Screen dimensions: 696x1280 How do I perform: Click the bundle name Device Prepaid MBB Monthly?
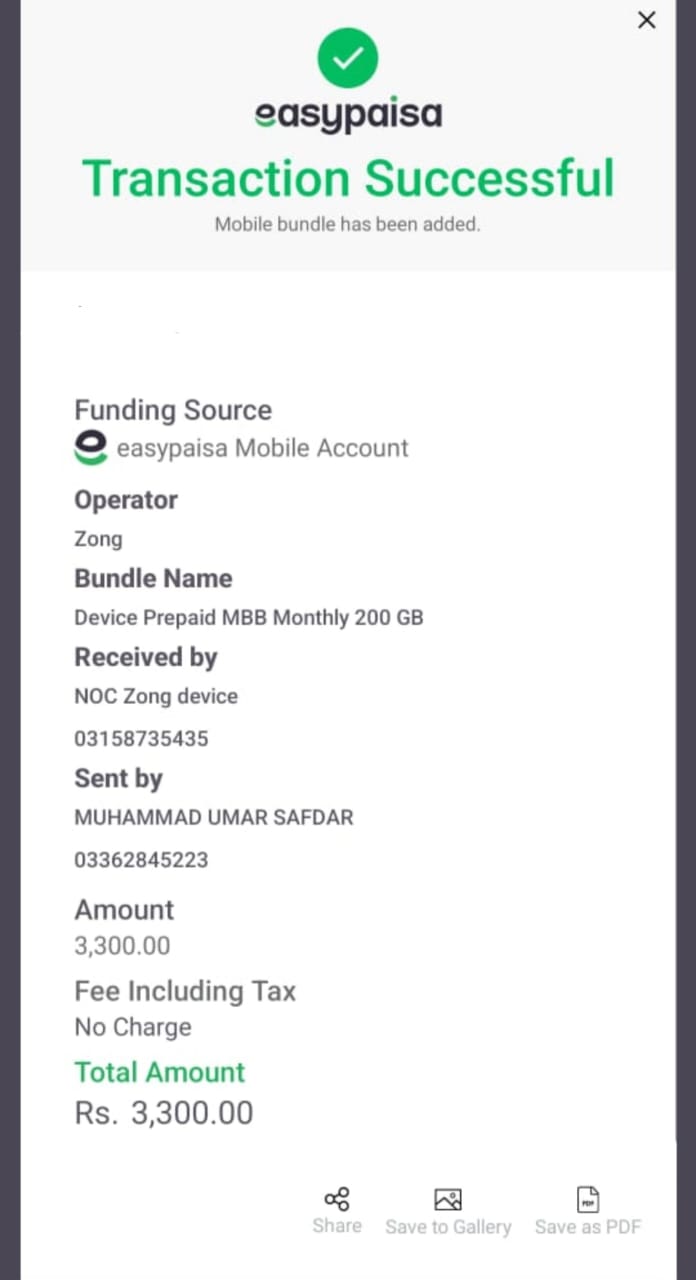tap(249, 617)
